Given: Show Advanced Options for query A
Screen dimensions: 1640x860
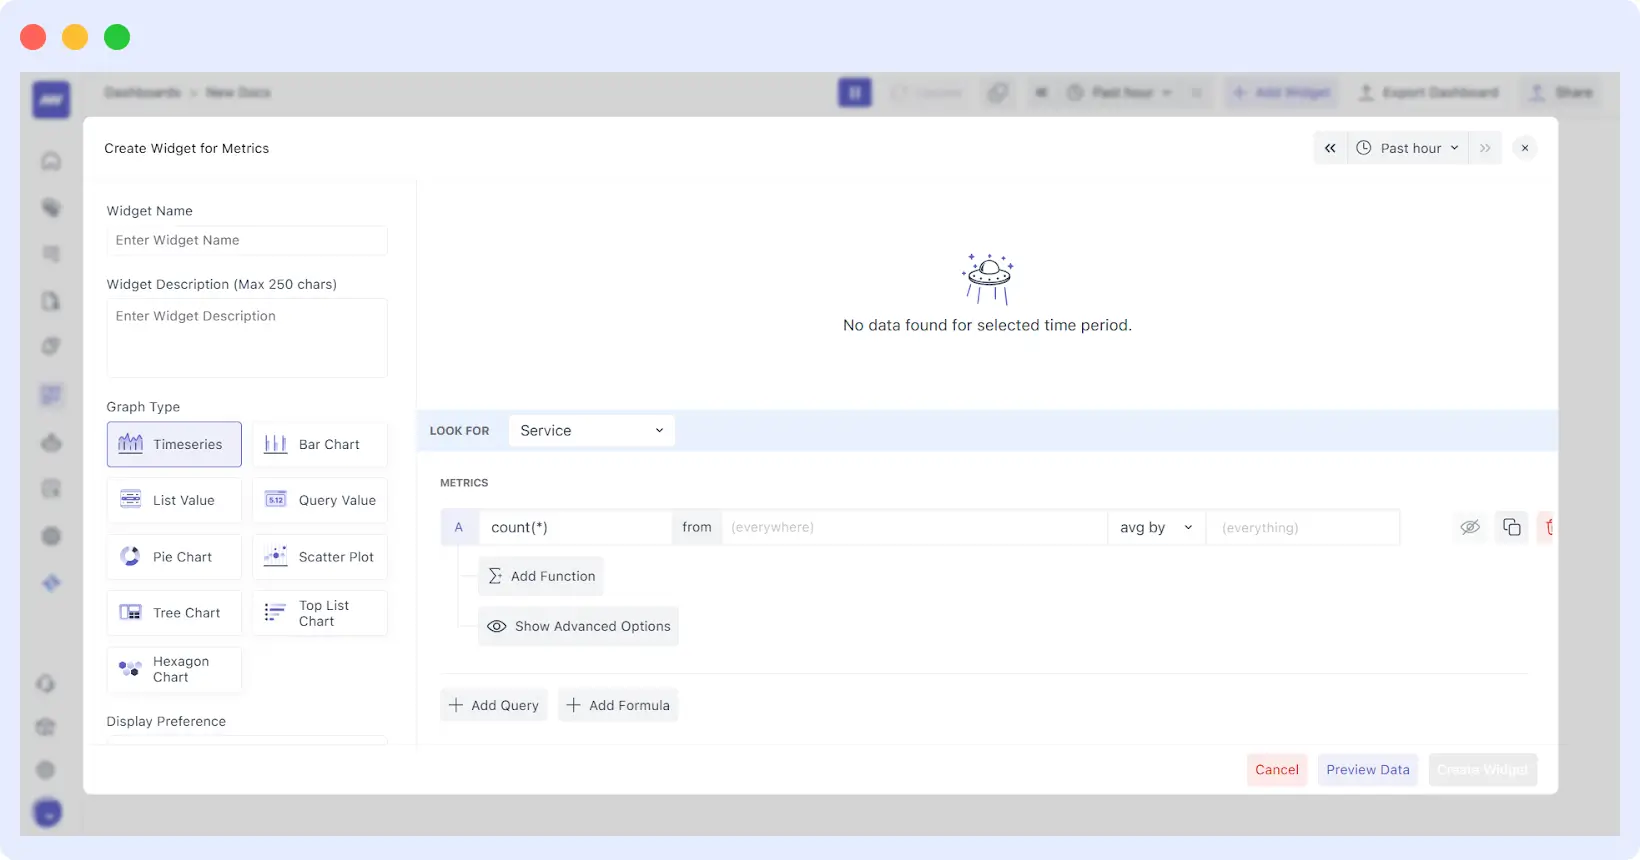Looking at the screenshot, I should tap(578, 626).
